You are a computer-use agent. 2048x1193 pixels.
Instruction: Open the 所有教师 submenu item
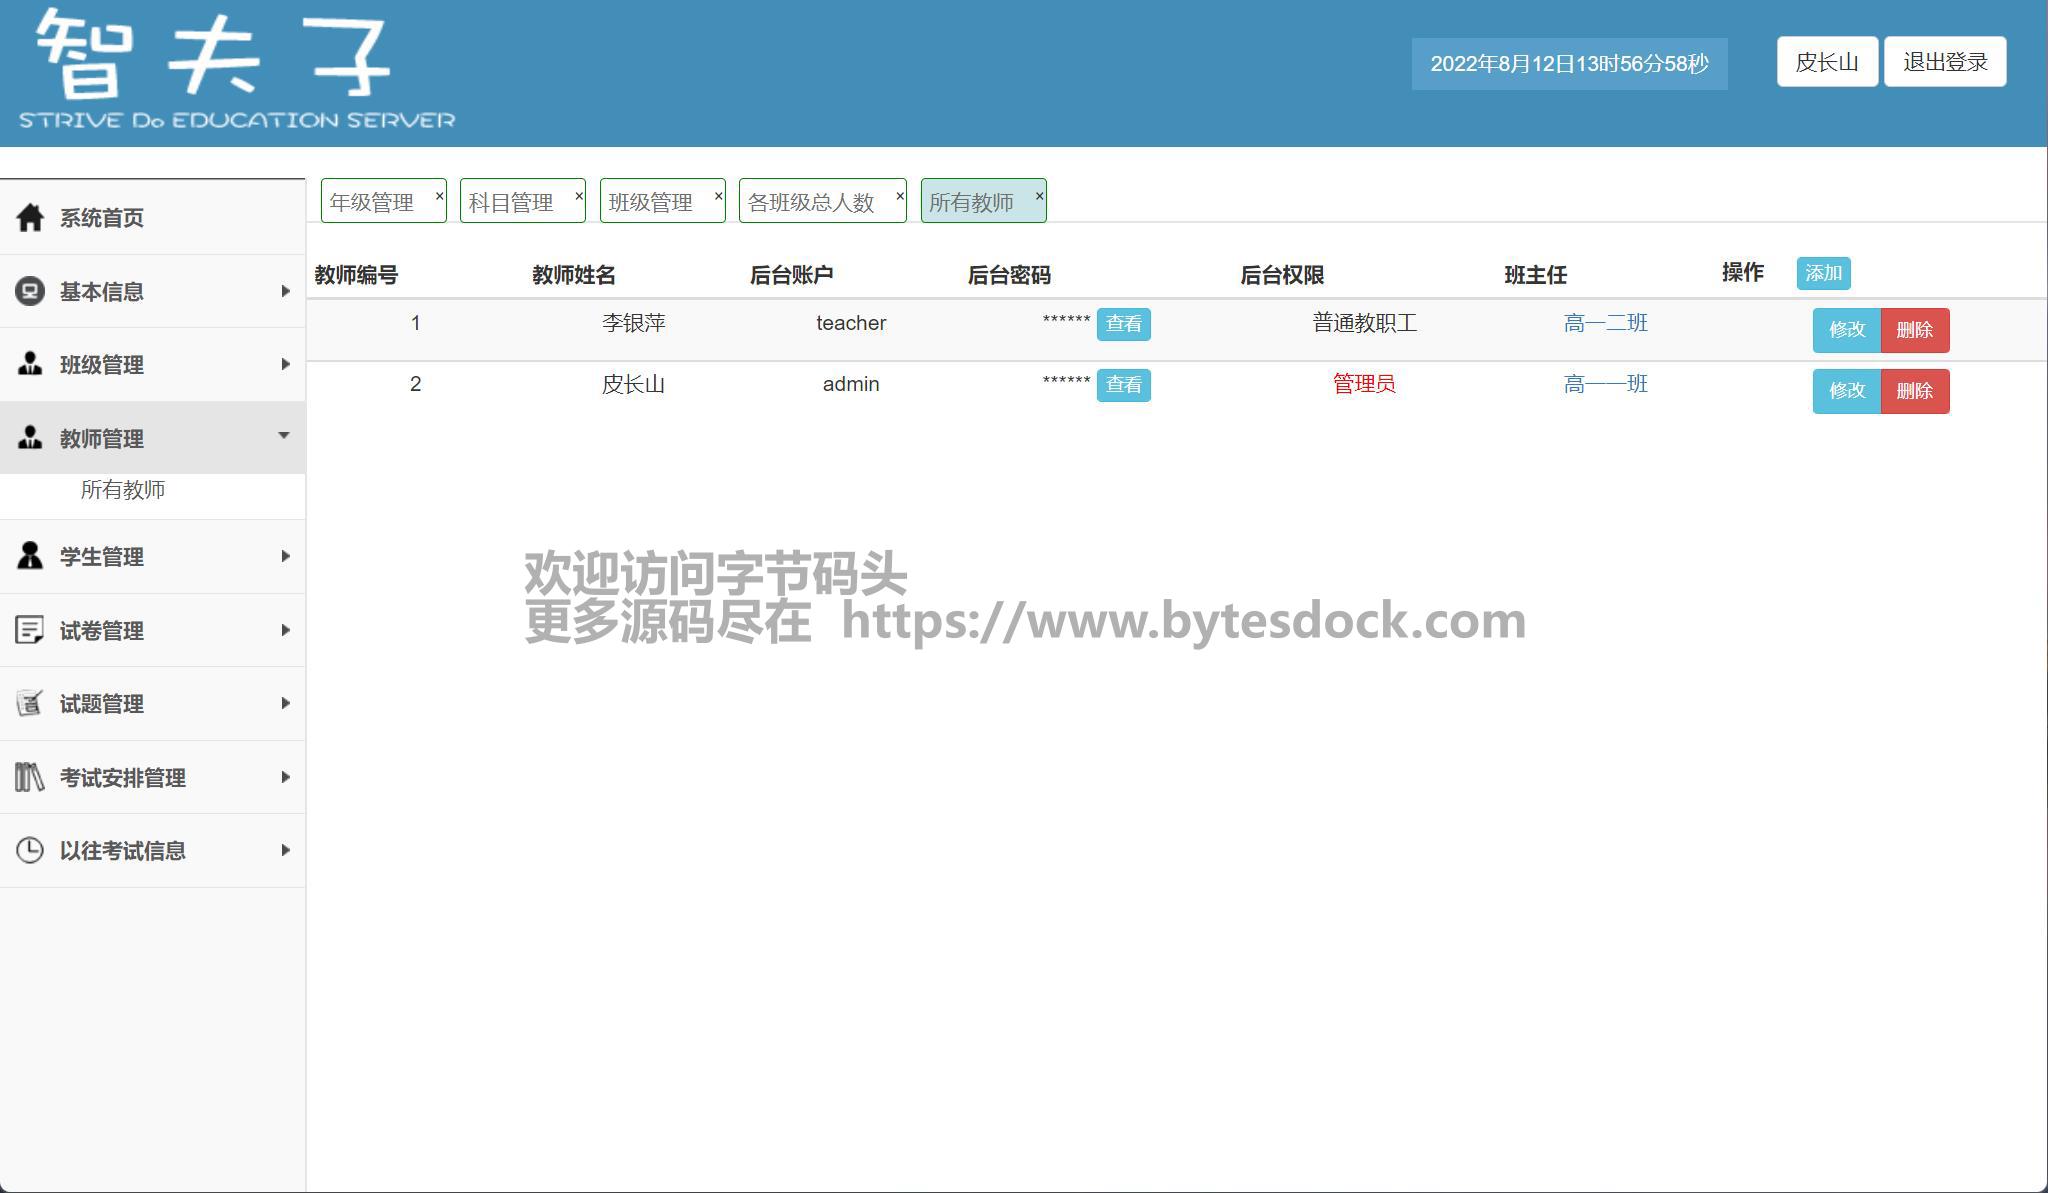pyautogui.click(x=123, y=490)
